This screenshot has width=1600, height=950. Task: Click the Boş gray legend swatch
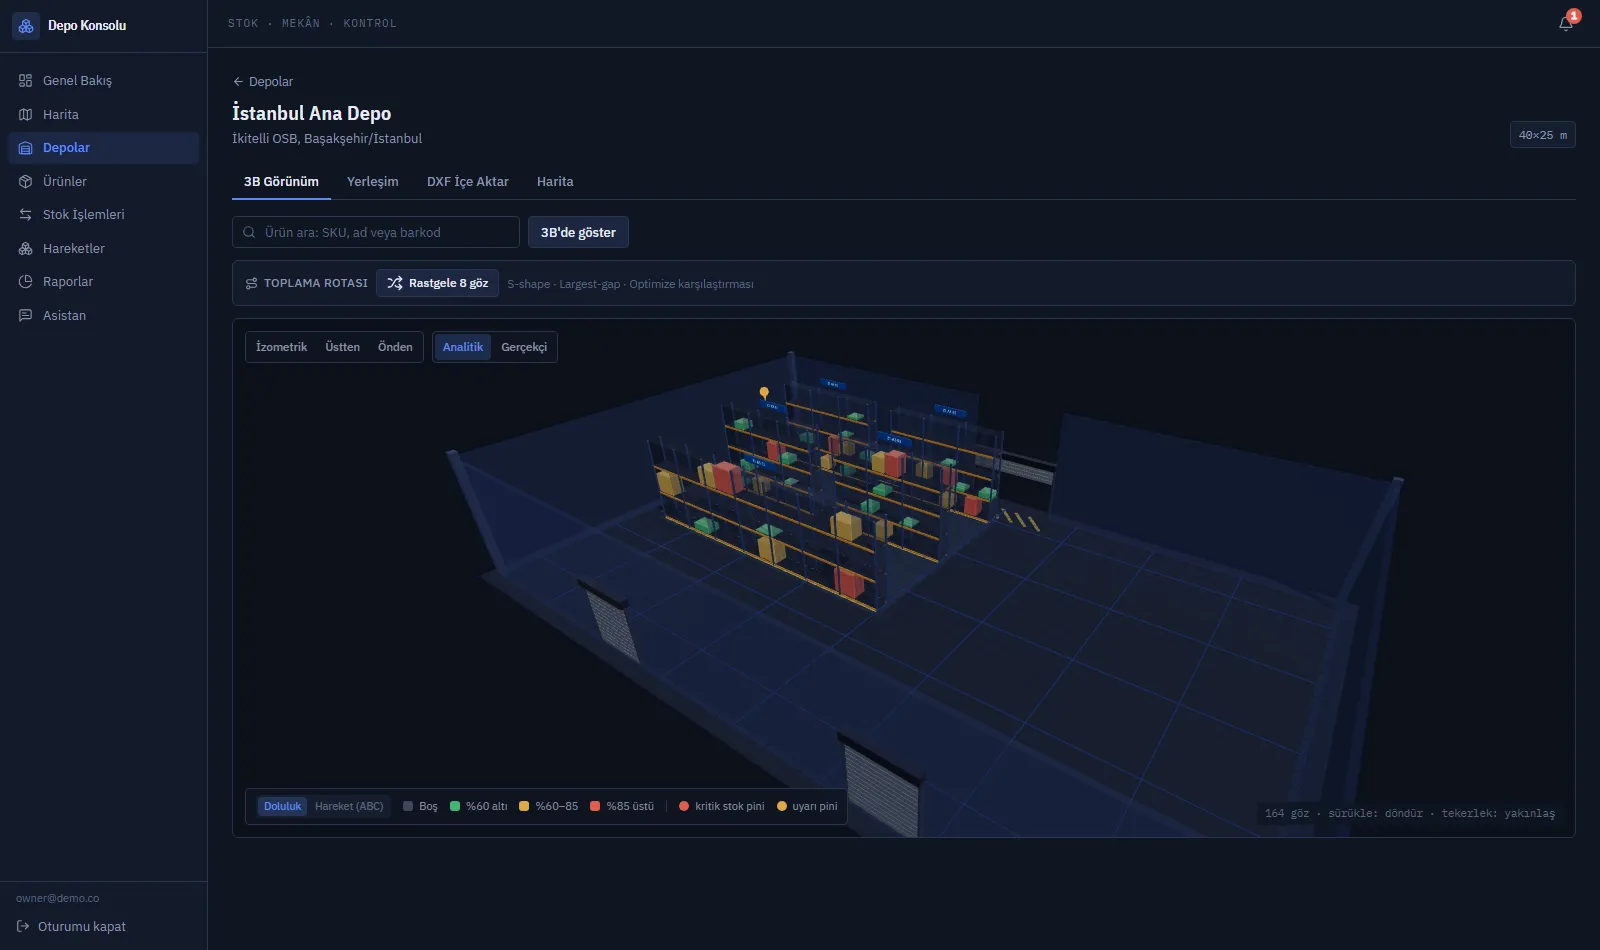click(408, 806)
